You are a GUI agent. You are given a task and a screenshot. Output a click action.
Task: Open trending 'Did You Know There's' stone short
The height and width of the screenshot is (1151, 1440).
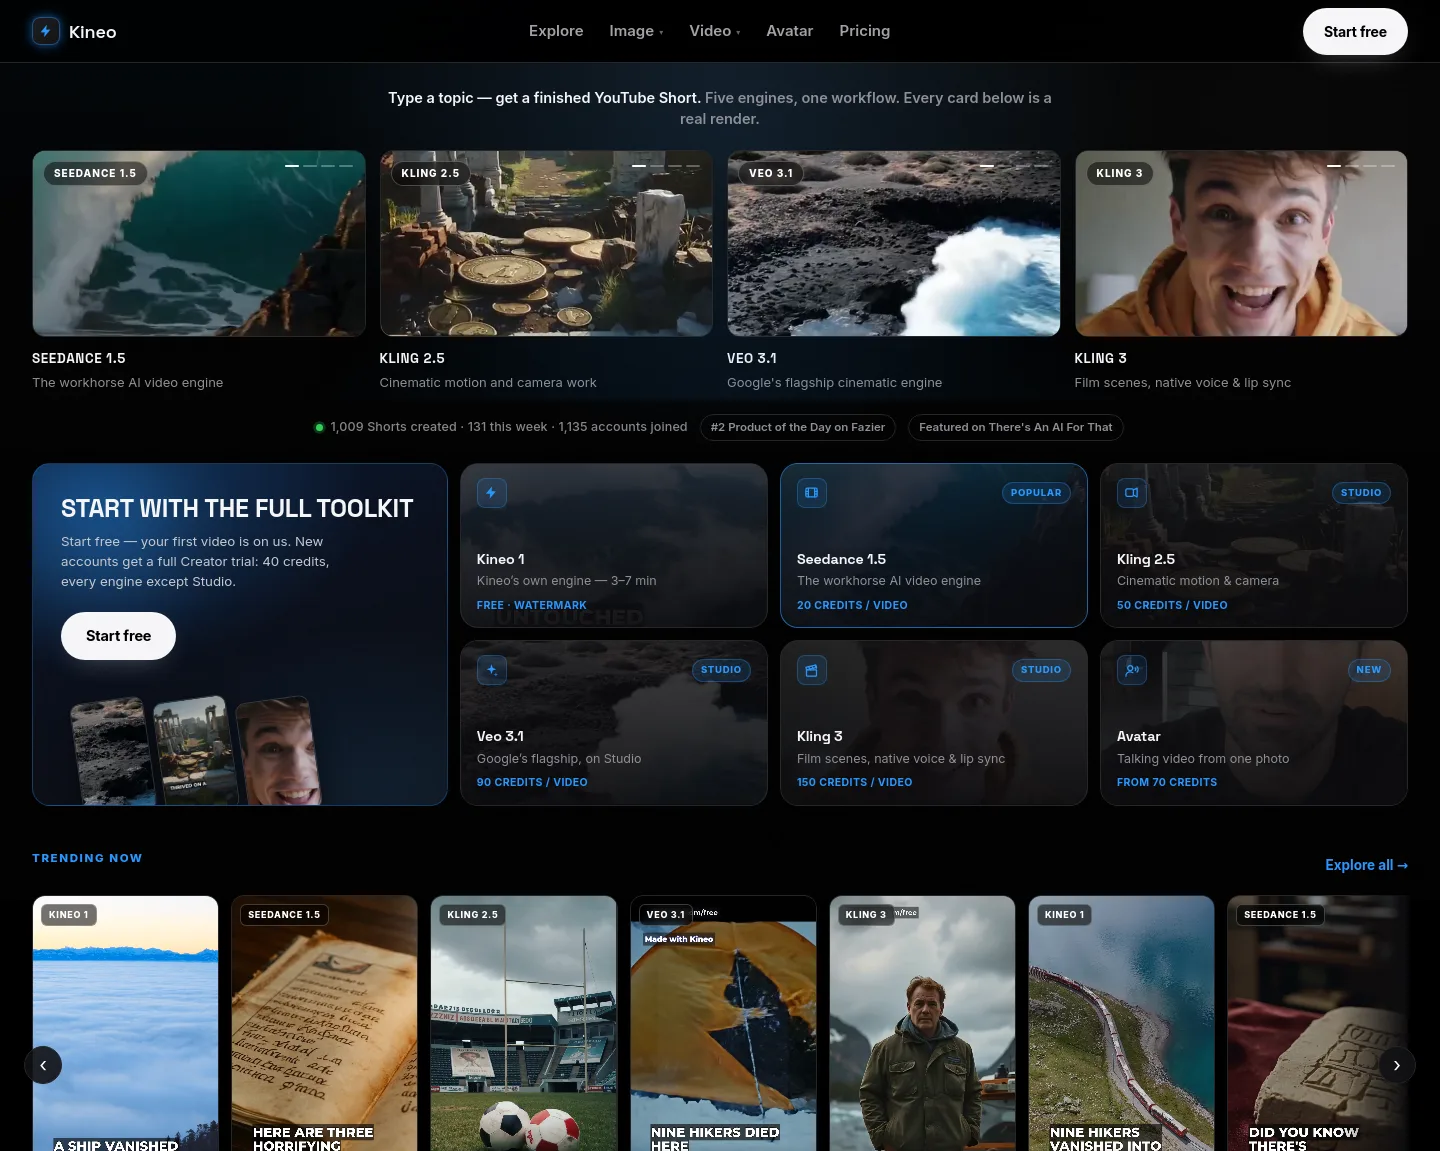pos(1318,1023)
